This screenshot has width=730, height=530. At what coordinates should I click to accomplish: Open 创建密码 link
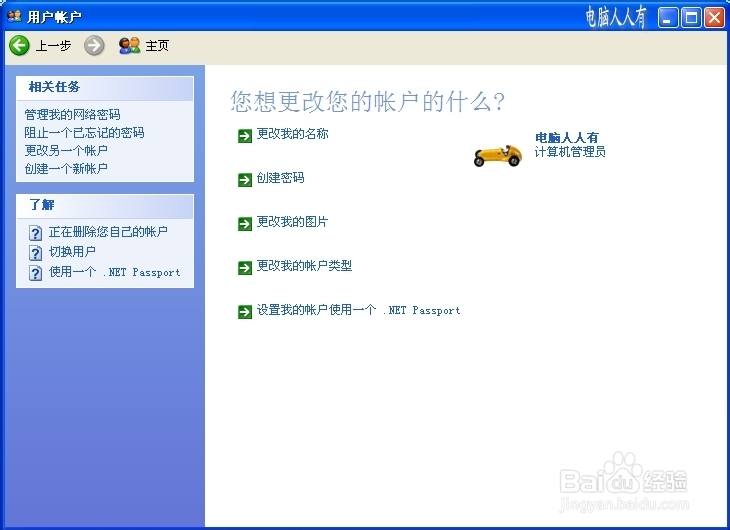(280, 178)
